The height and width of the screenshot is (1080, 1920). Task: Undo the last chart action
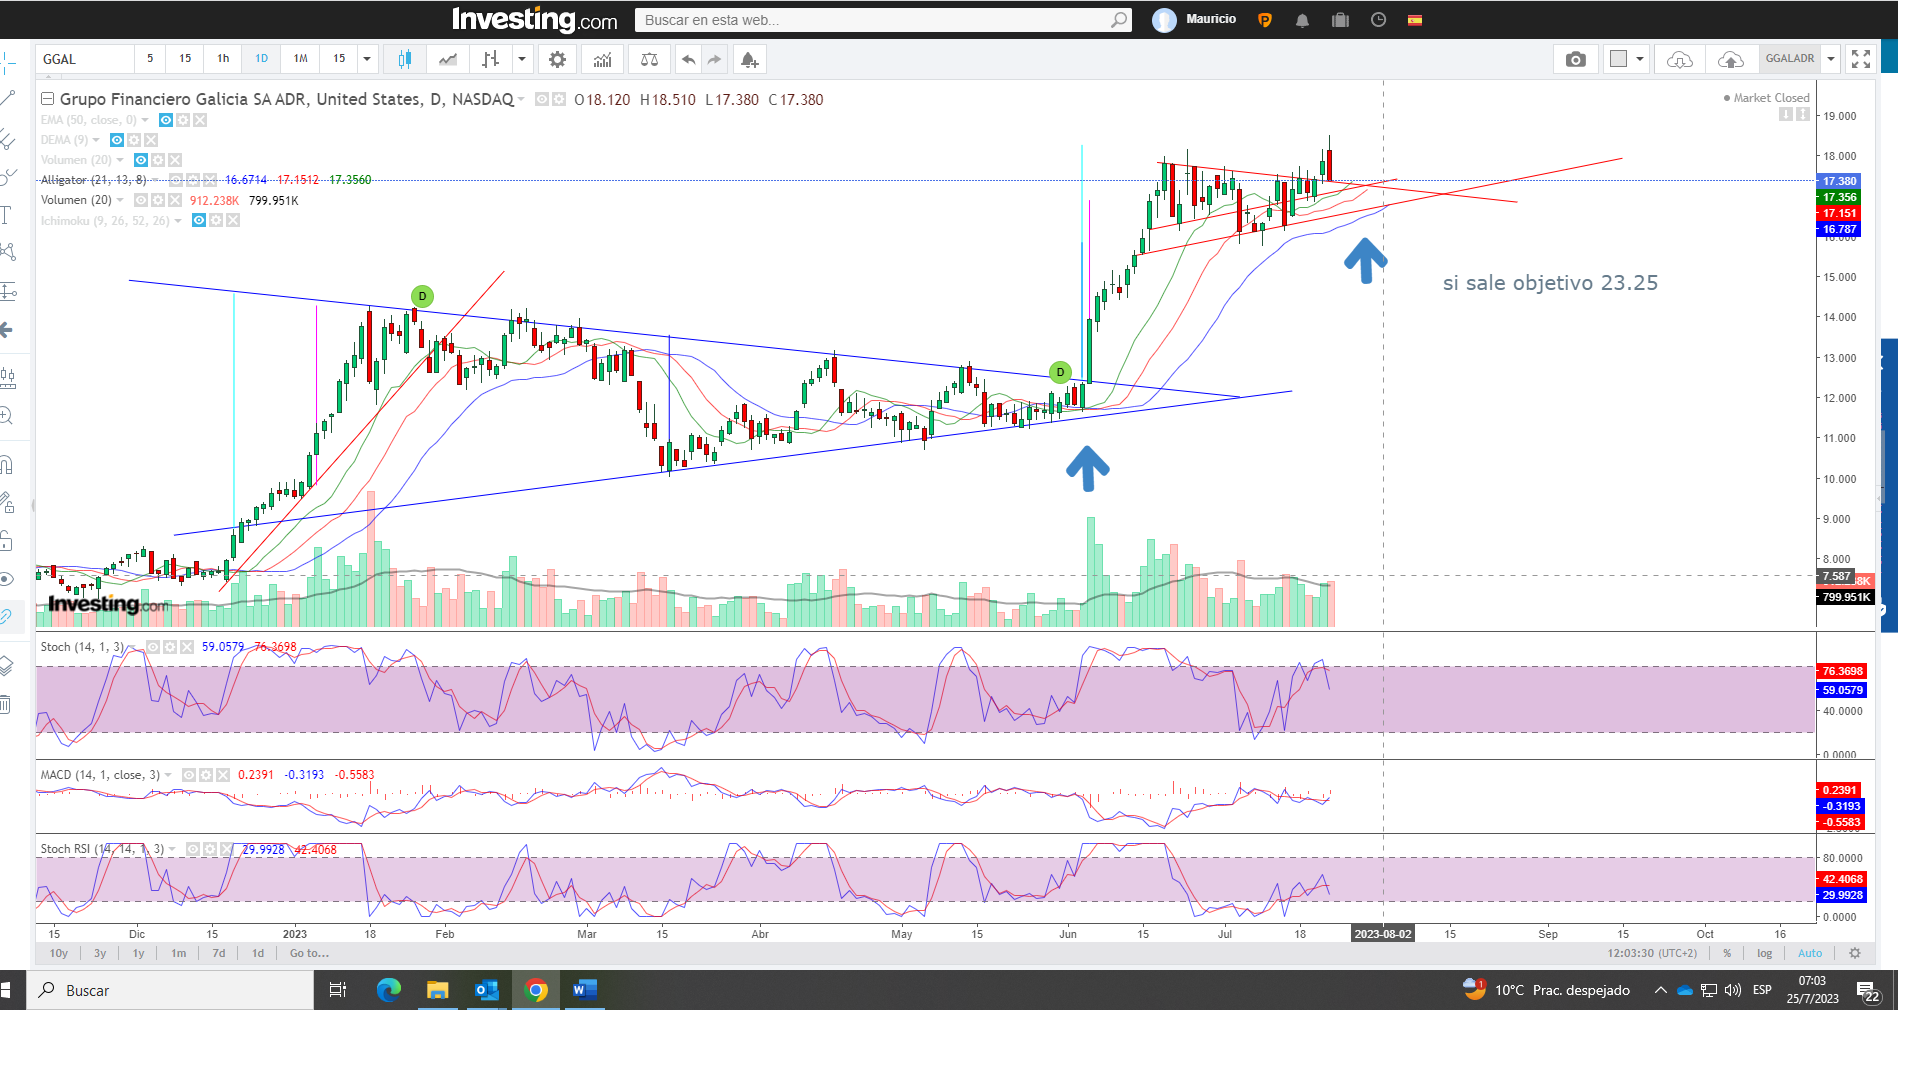[x=688, y=59]
